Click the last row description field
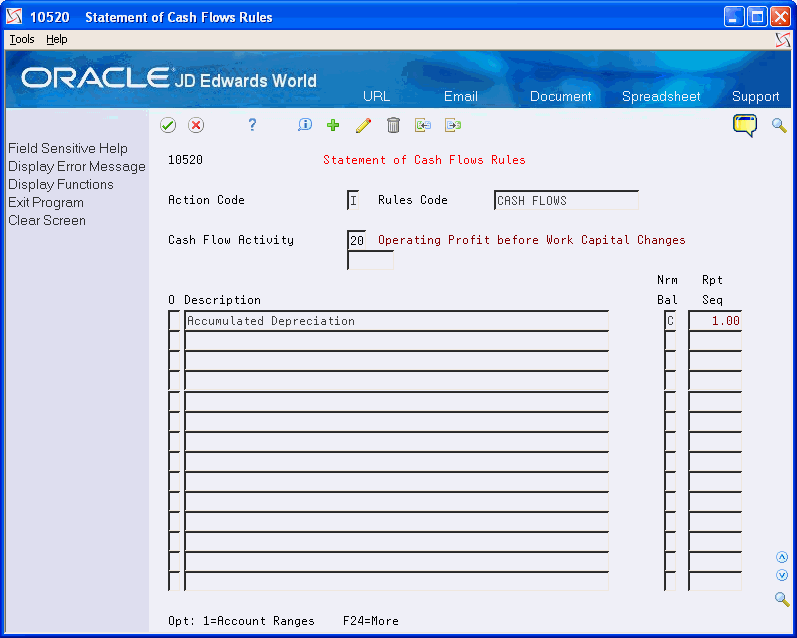797x638 pixels. coord(396,582)
